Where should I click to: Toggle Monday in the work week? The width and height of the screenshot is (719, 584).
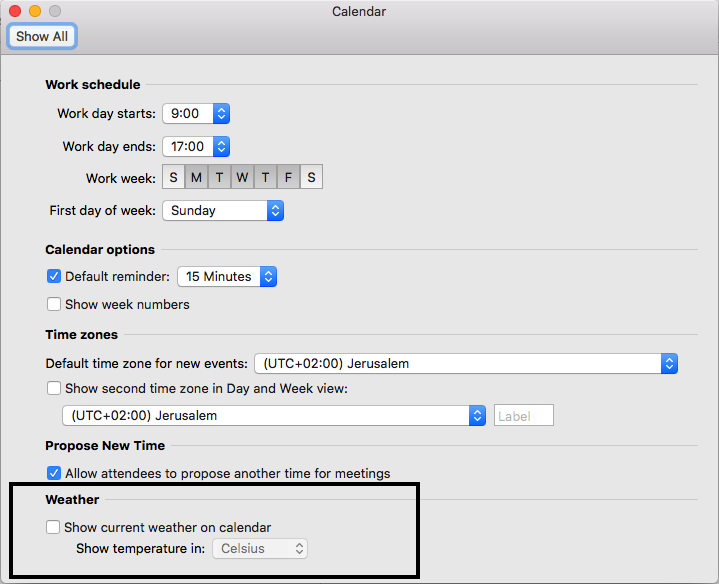pos(196,177)
